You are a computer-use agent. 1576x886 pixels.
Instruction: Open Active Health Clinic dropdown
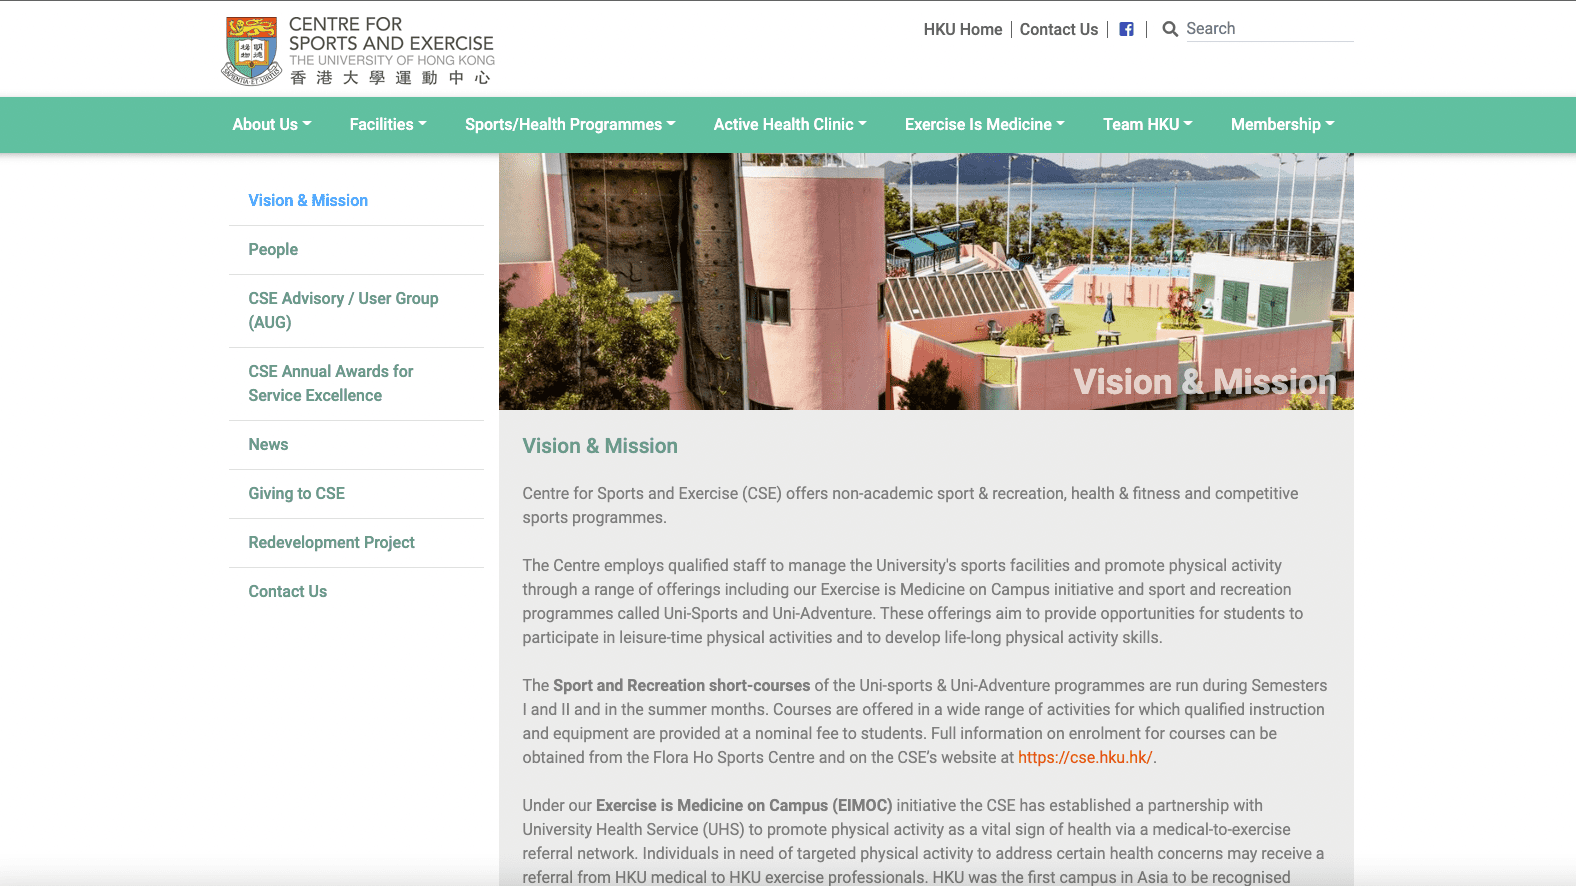790,125
